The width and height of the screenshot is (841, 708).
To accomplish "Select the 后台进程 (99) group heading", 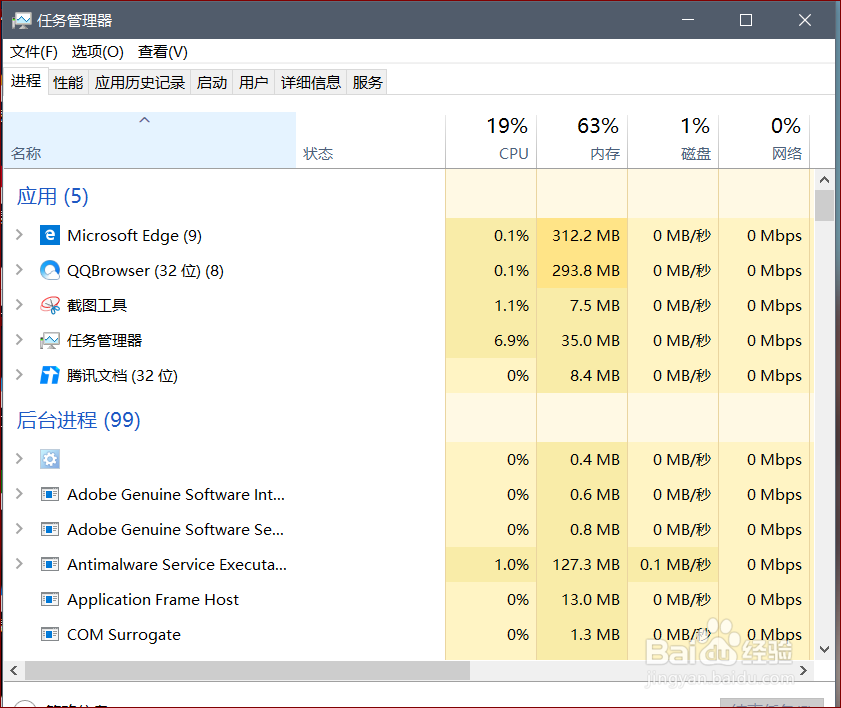I will (x=78, y=420).
